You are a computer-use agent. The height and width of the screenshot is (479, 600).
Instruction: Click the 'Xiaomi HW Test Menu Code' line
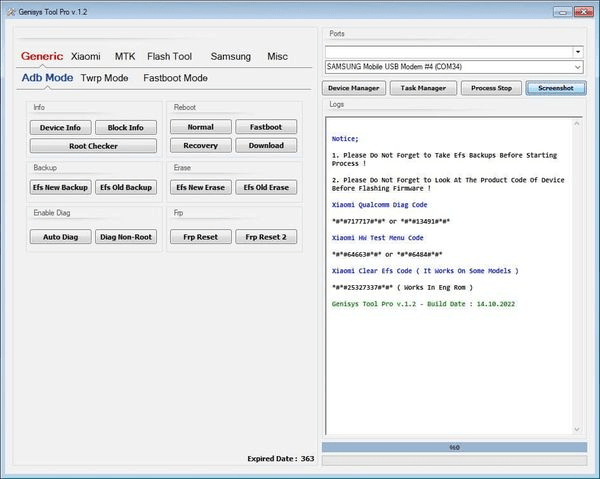(x=377, y=238)
